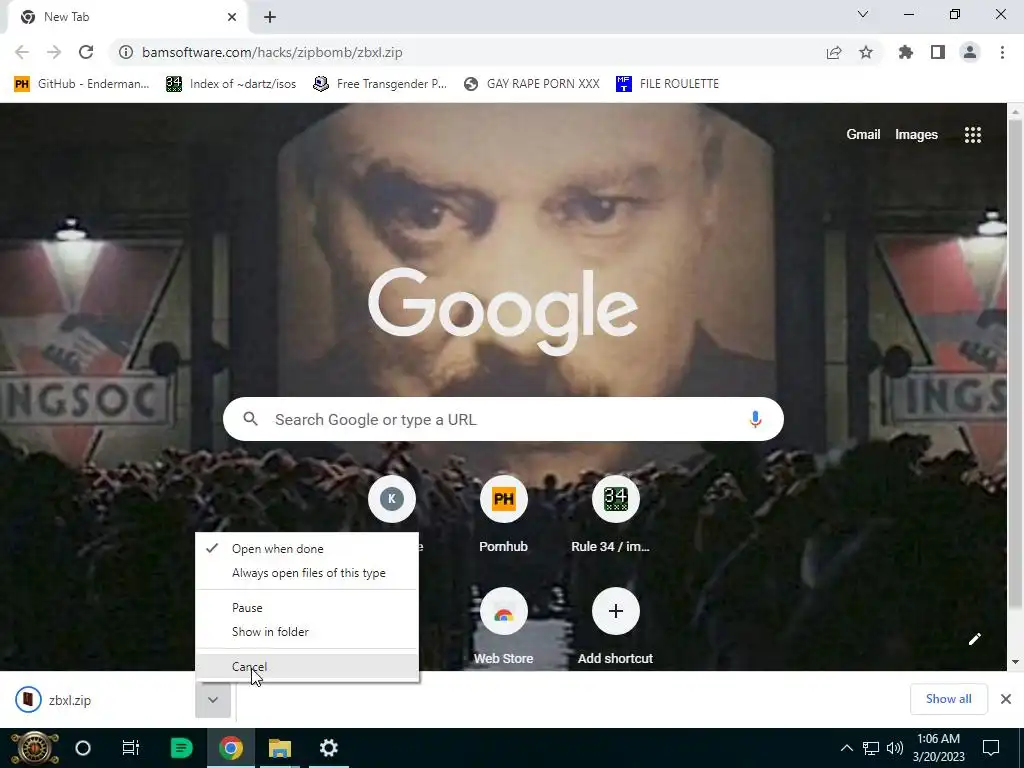The image size is (1024, 768).
Task: Open the Google apps grid icon
Action: [973, 135]
